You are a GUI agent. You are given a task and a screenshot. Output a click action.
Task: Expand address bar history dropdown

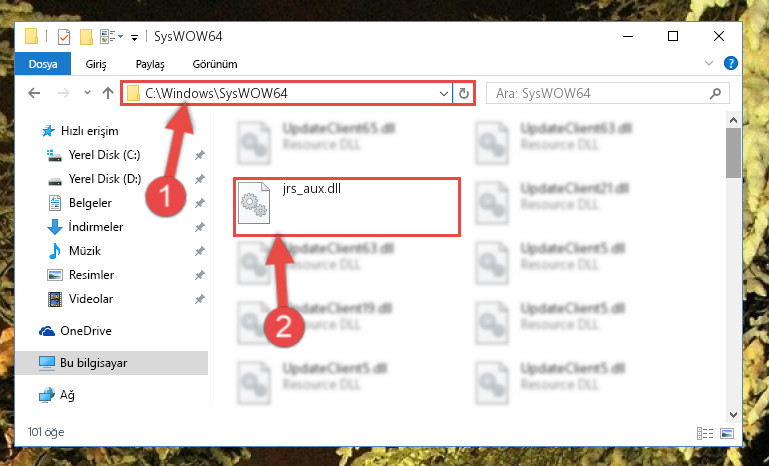click(443, 93)
